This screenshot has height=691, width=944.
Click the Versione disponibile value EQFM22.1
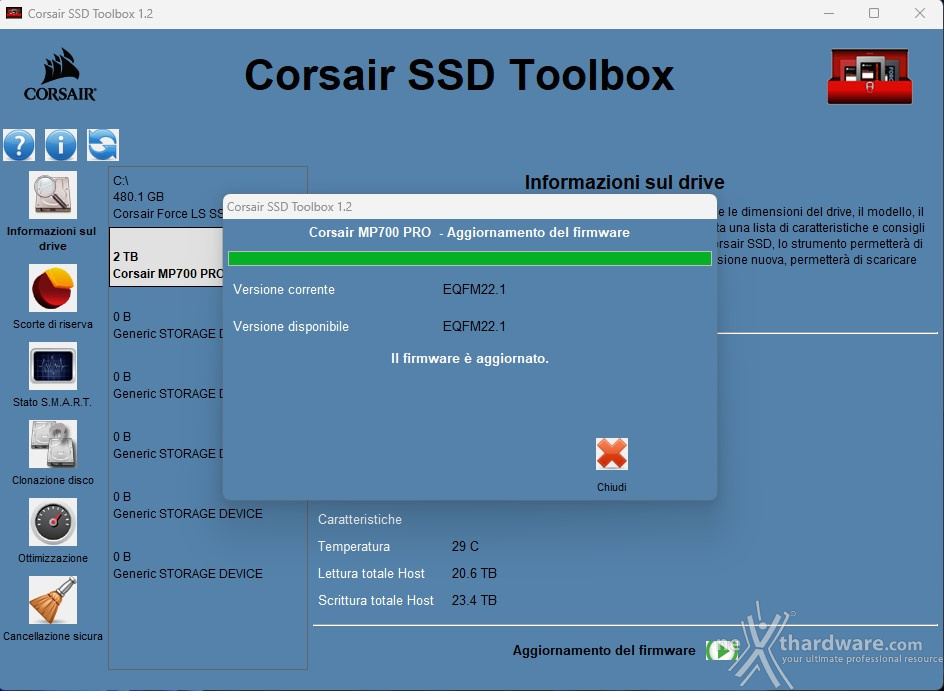(x=474, y=326)
